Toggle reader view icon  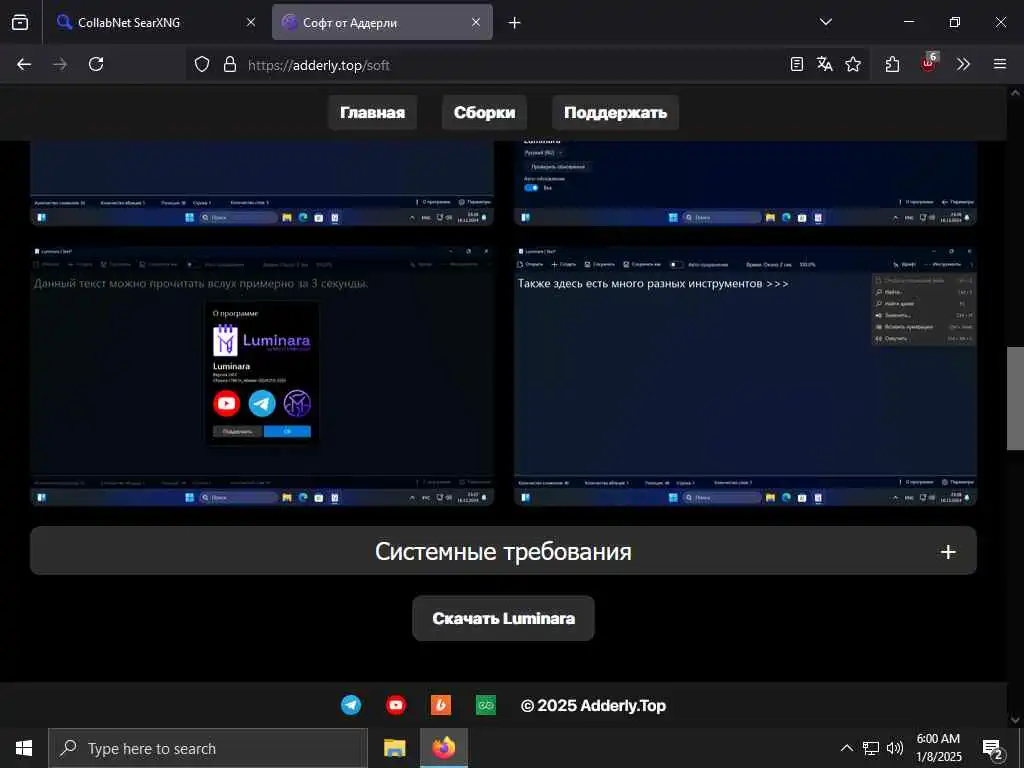coord(797,64)
